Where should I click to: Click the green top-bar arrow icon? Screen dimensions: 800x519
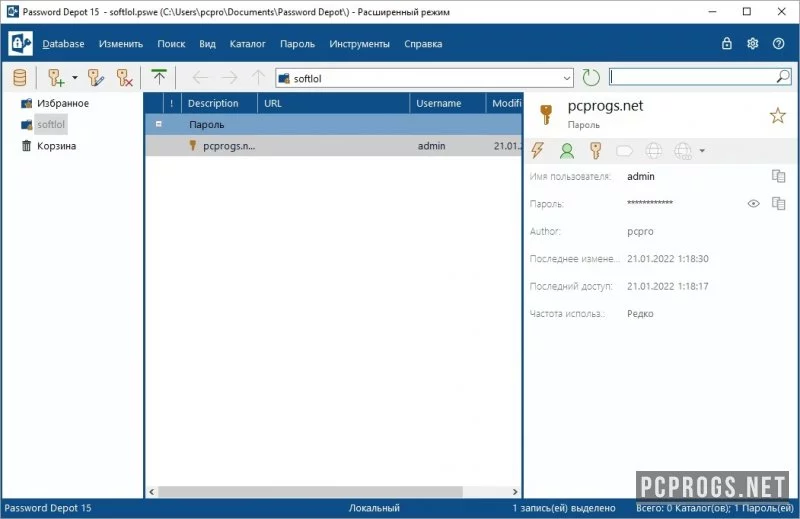[159, 78]
